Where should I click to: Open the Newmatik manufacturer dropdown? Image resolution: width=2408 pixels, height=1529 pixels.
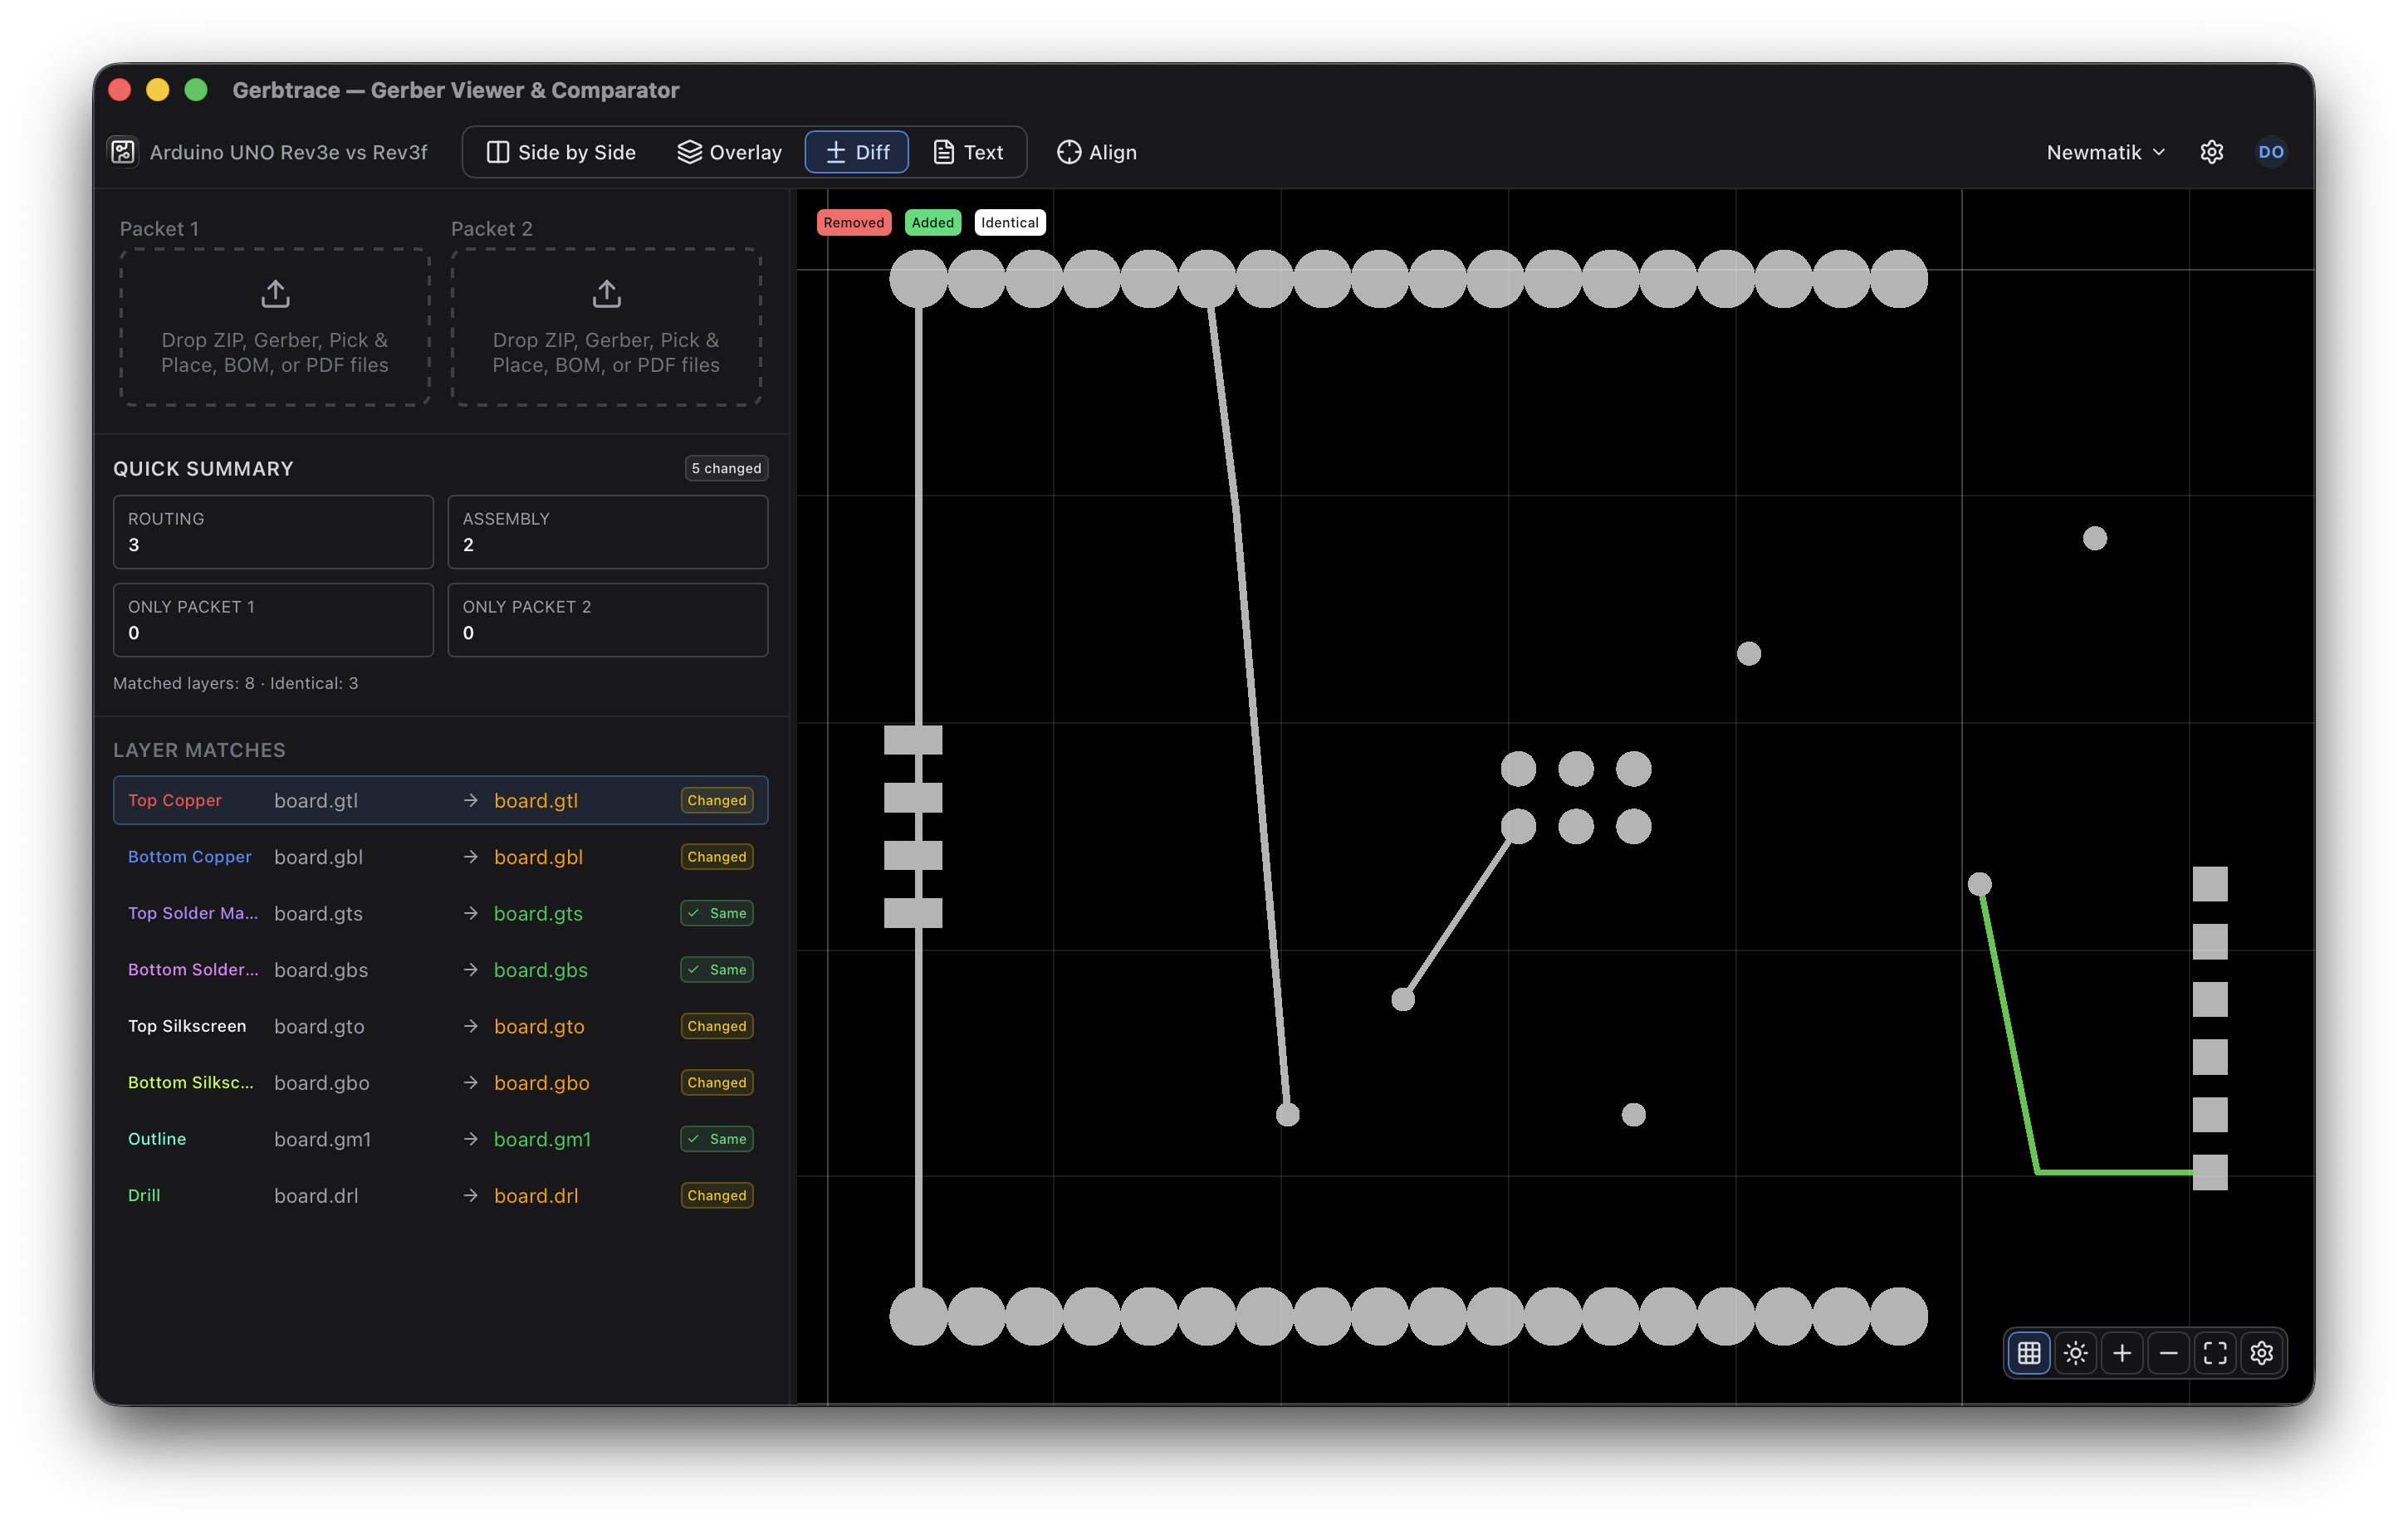(x=2105, y=152)
